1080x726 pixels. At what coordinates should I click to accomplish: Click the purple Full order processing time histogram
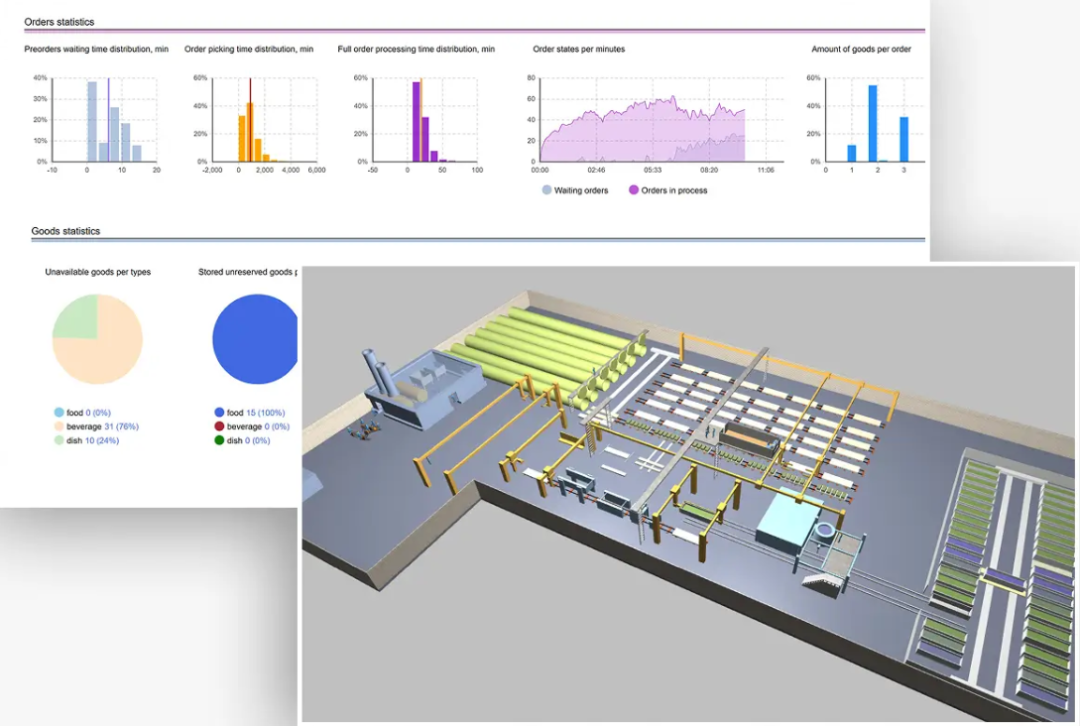coord(425,120)
